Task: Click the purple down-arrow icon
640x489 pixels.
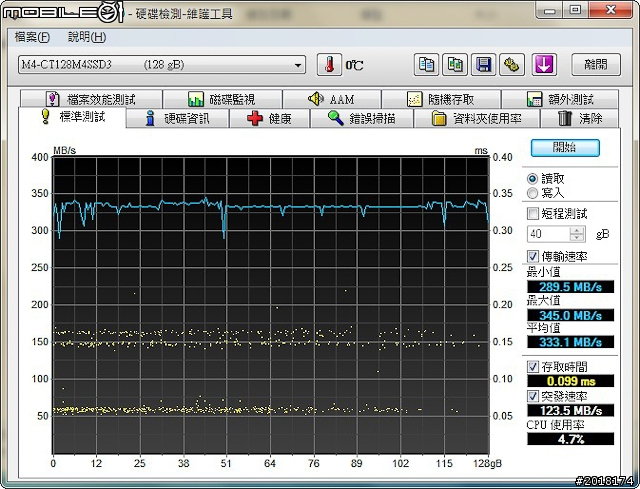Action: coord(543,65)
